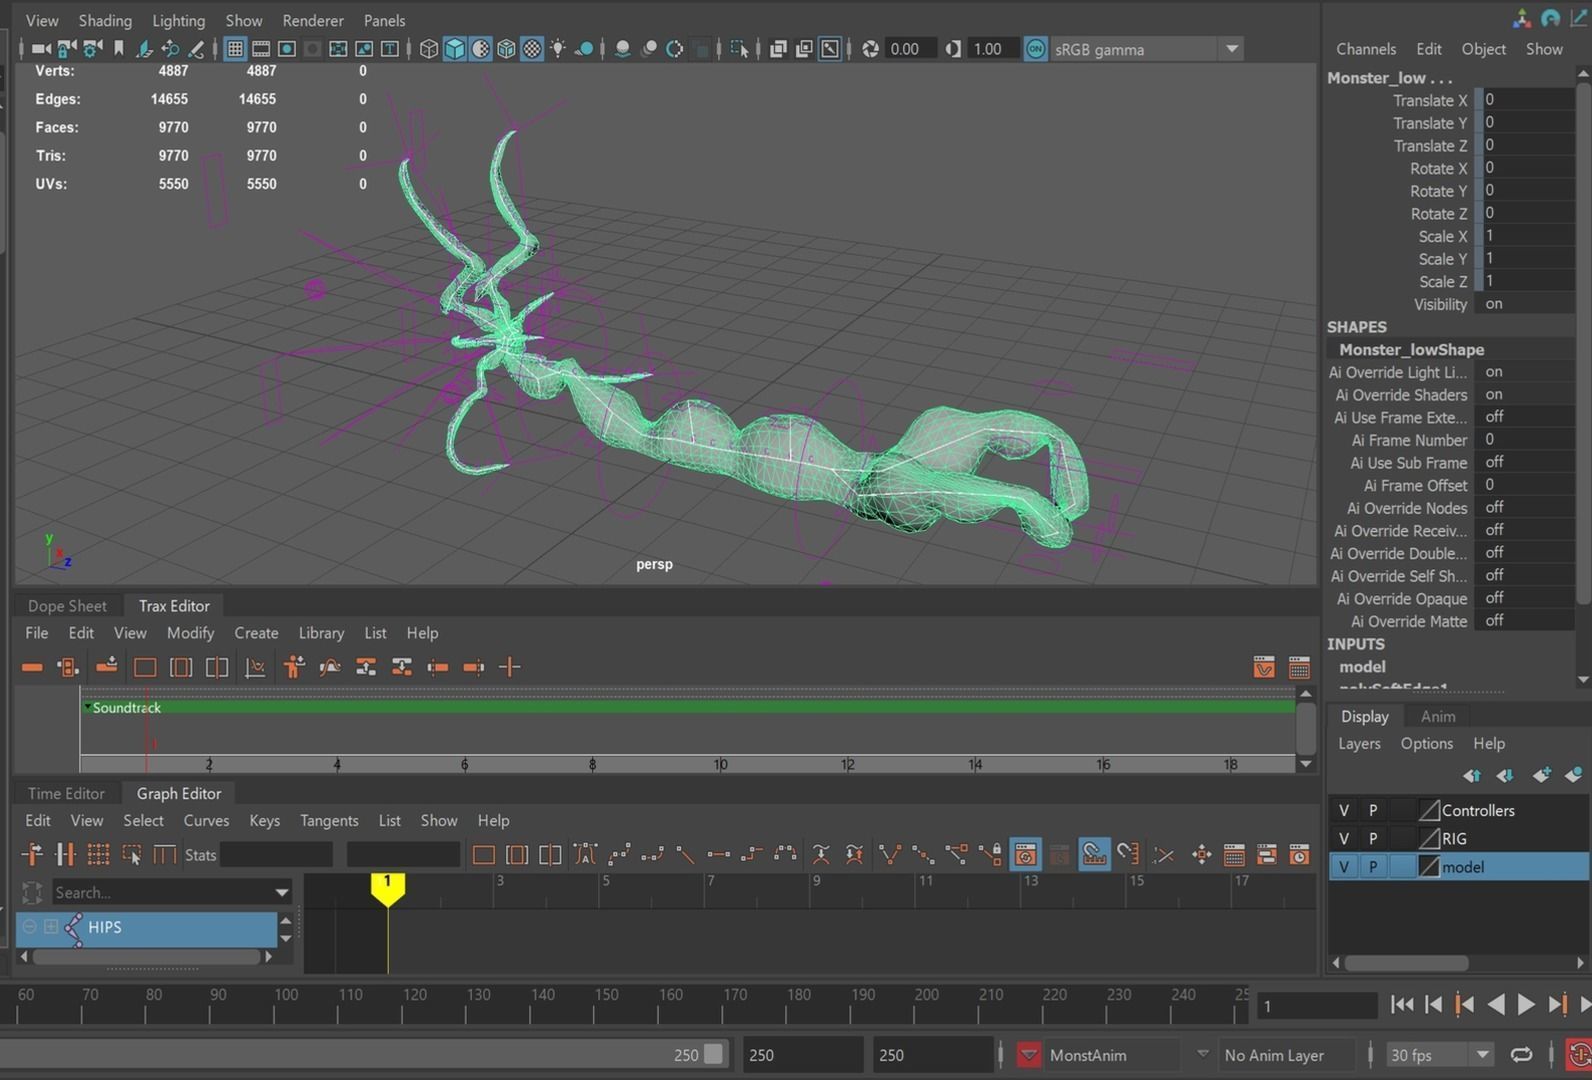This screenshot has width=1592, height=1080.
Task: Toggle playback P of RIG layer
Action: (x=1373, y=838)
